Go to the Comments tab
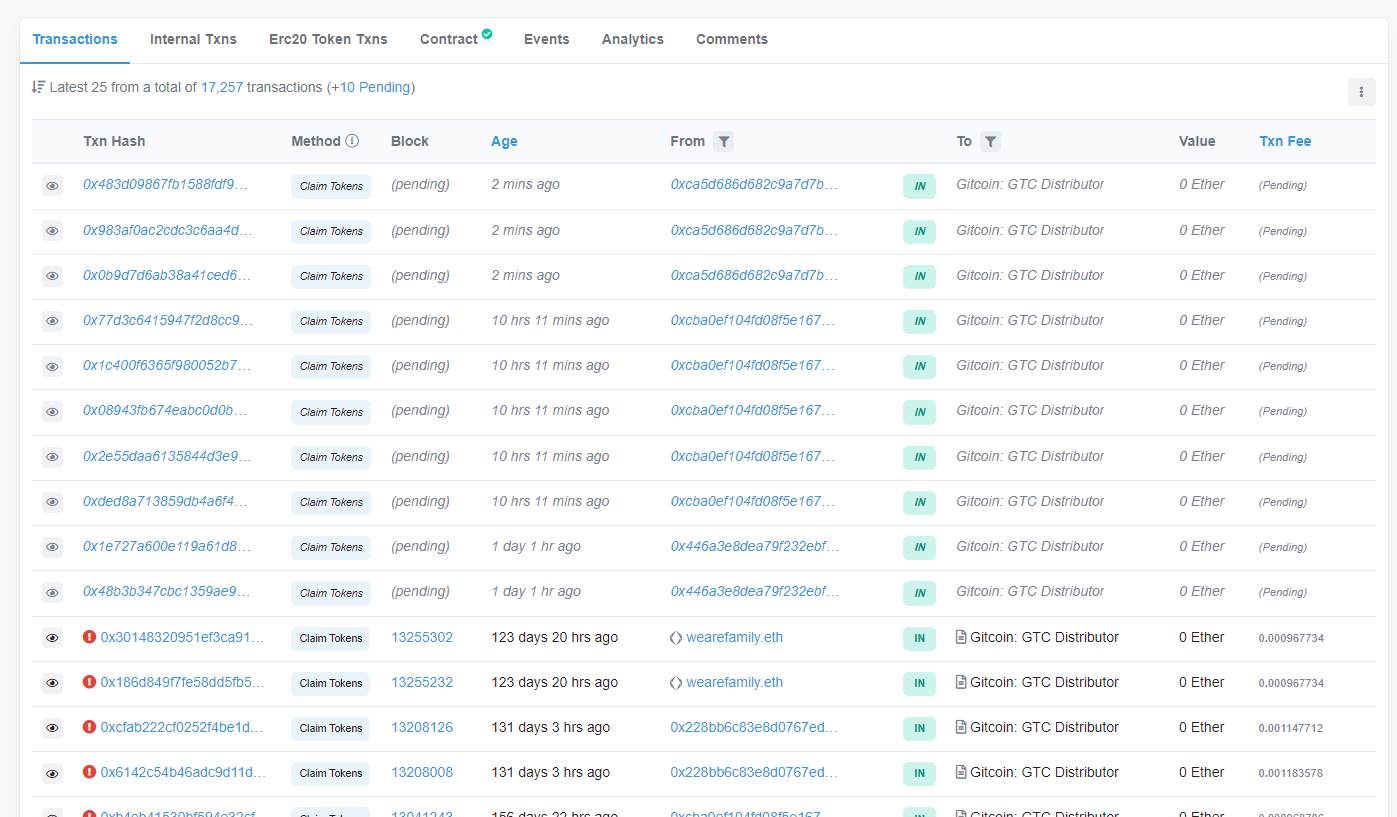Screen dimensions: 1397x817 (732, 39)
